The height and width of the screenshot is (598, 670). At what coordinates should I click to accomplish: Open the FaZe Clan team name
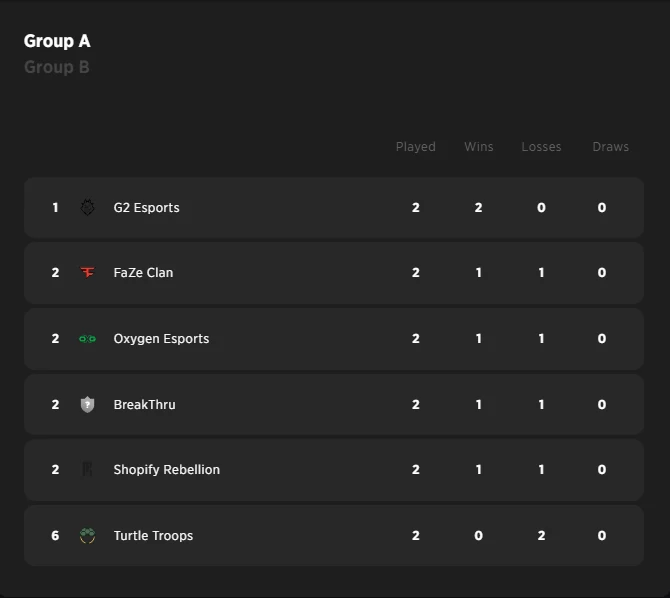143,273
